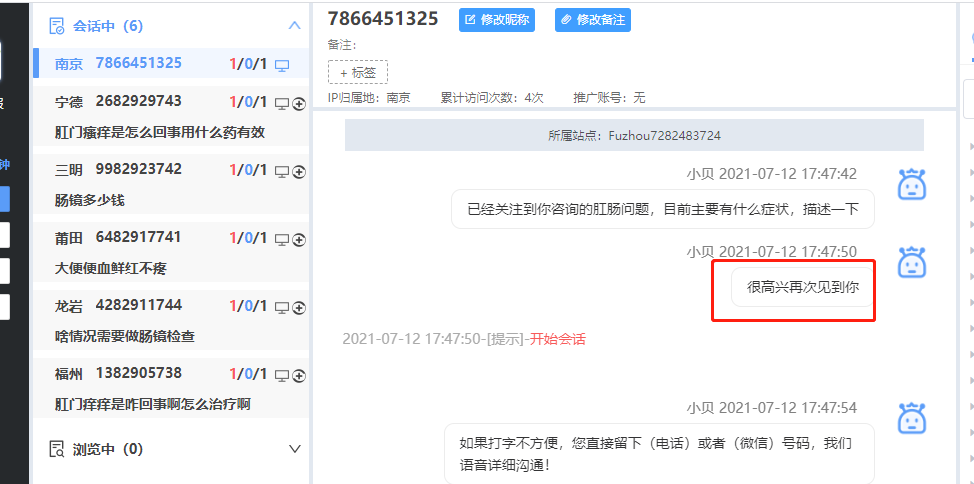Select the 大便便血鲜红不疼 conversation
This screenshot has height=484, width=974.
(171, 252)
